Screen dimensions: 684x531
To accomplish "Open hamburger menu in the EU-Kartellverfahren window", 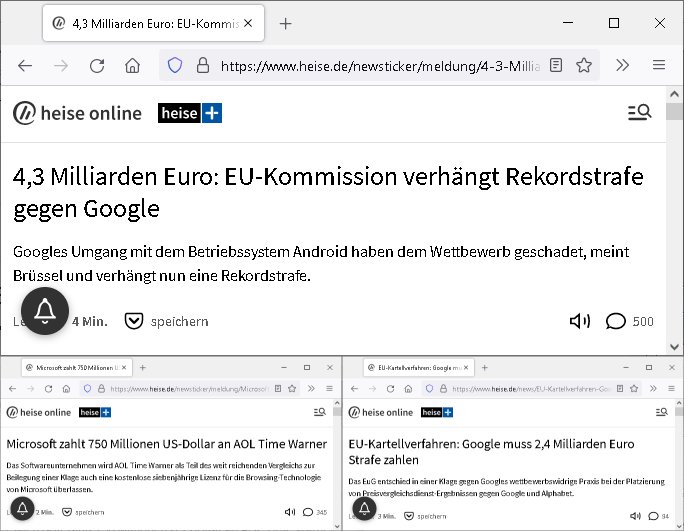I will point(671,389).
